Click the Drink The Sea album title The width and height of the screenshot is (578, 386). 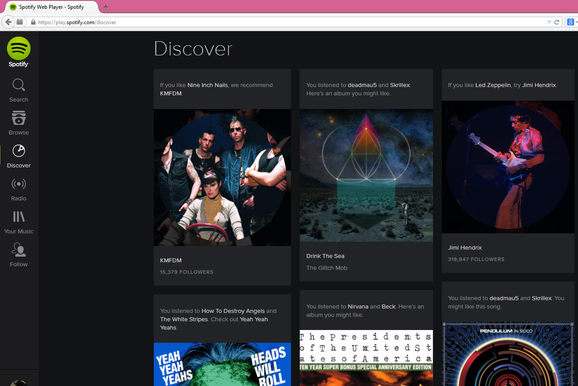pyautogui.click(x=325, y=256)
